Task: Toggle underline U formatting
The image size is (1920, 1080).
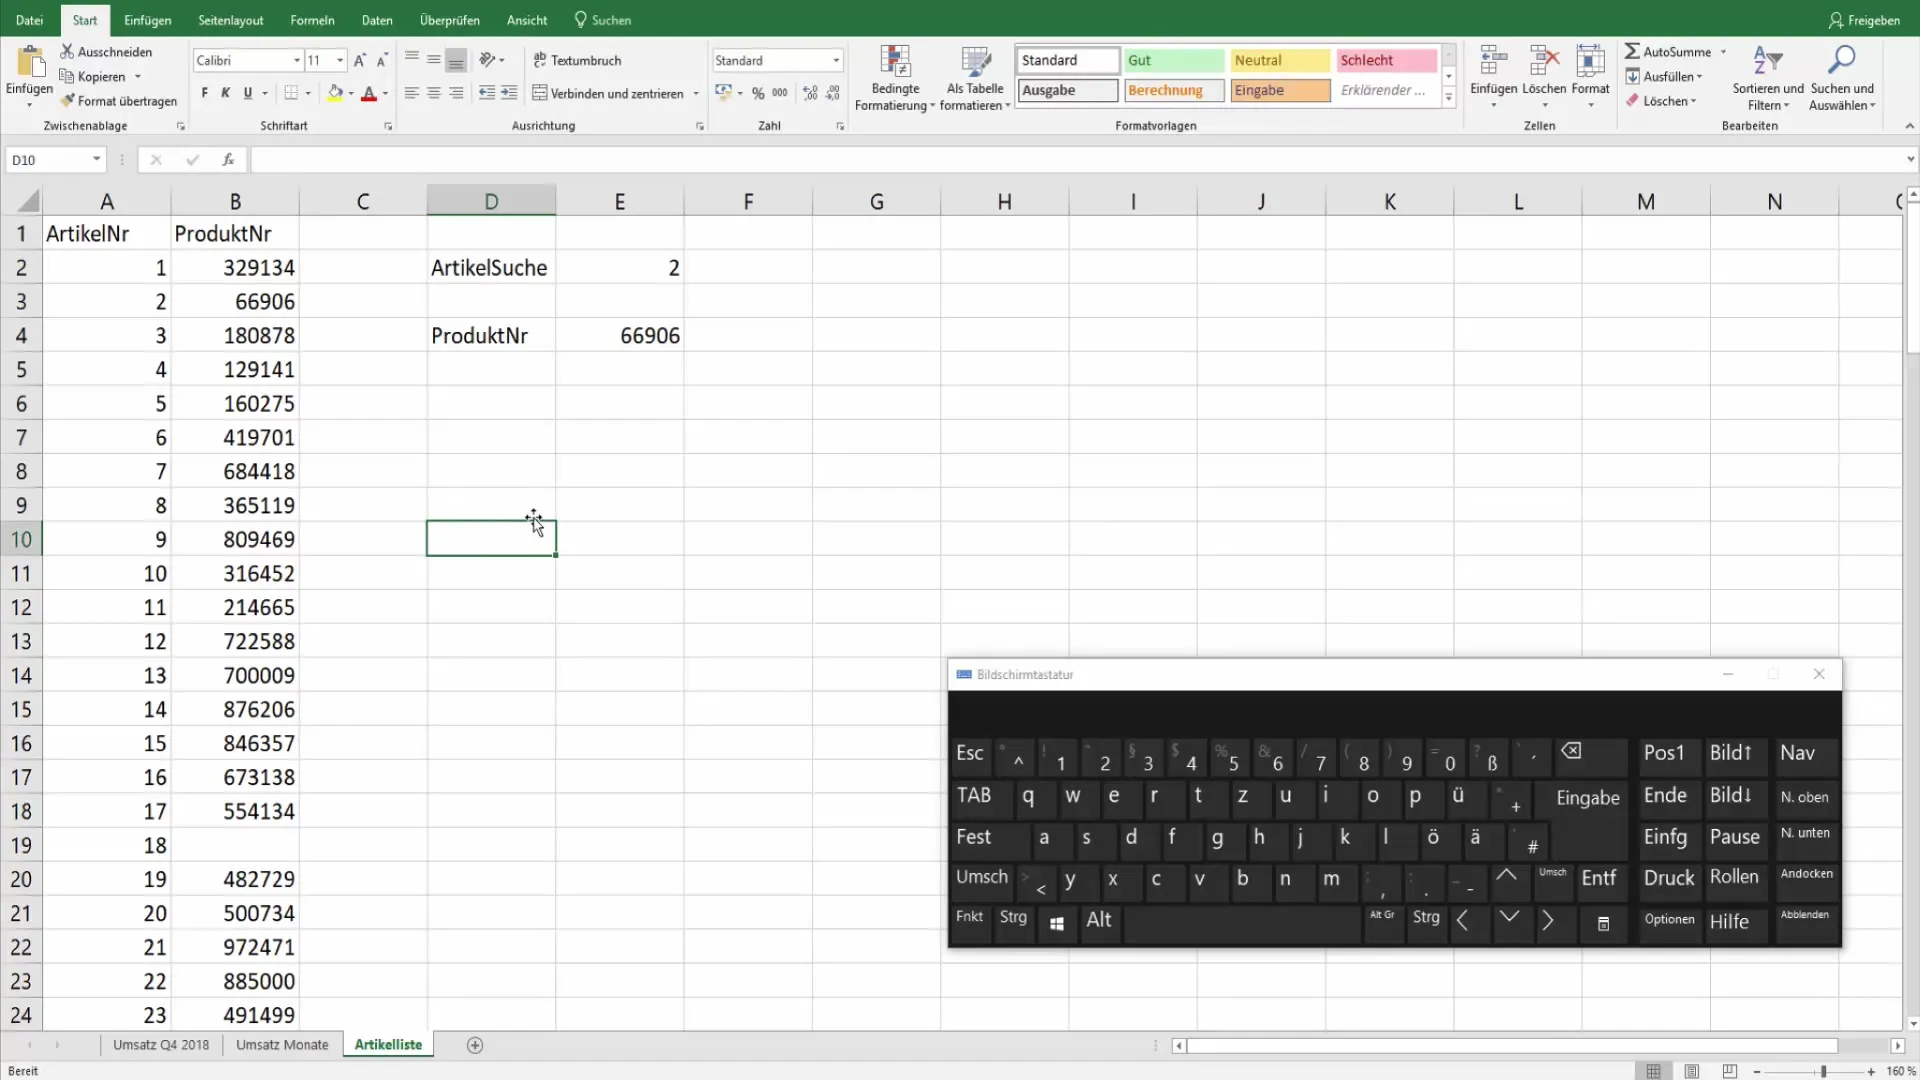Action: (248, 93)
